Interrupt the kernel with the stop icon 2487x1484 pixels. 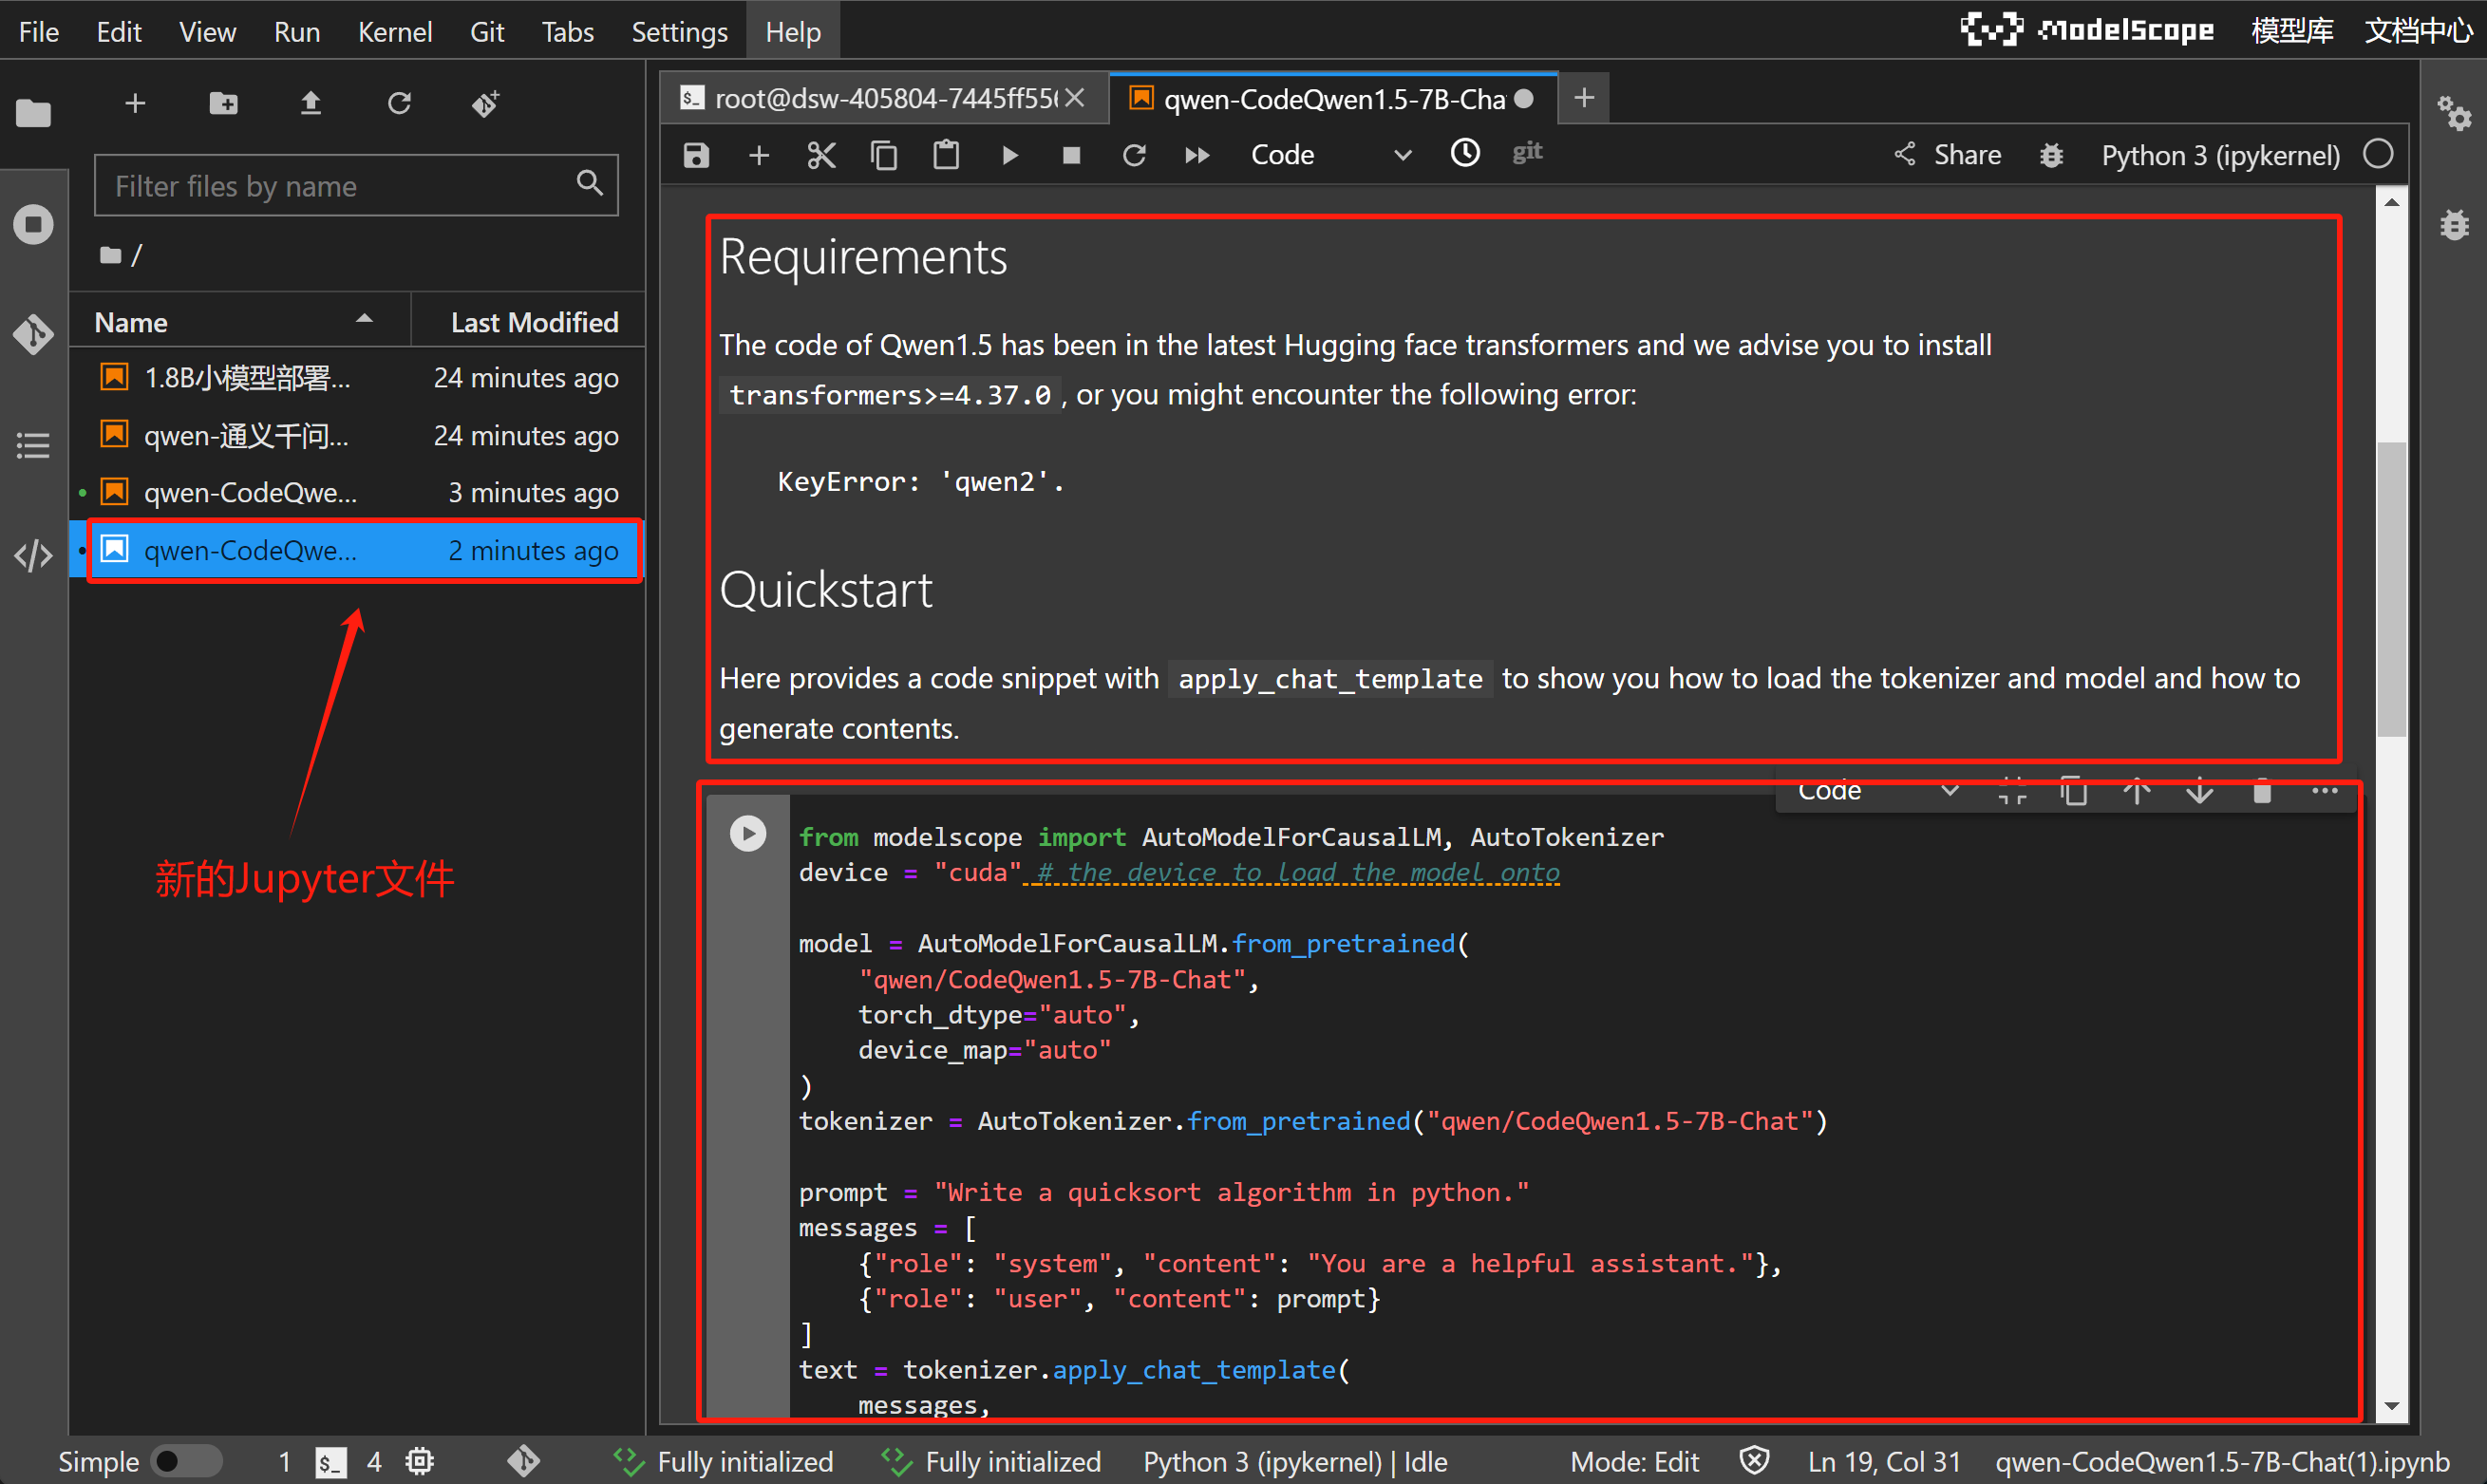(1071, 155)
